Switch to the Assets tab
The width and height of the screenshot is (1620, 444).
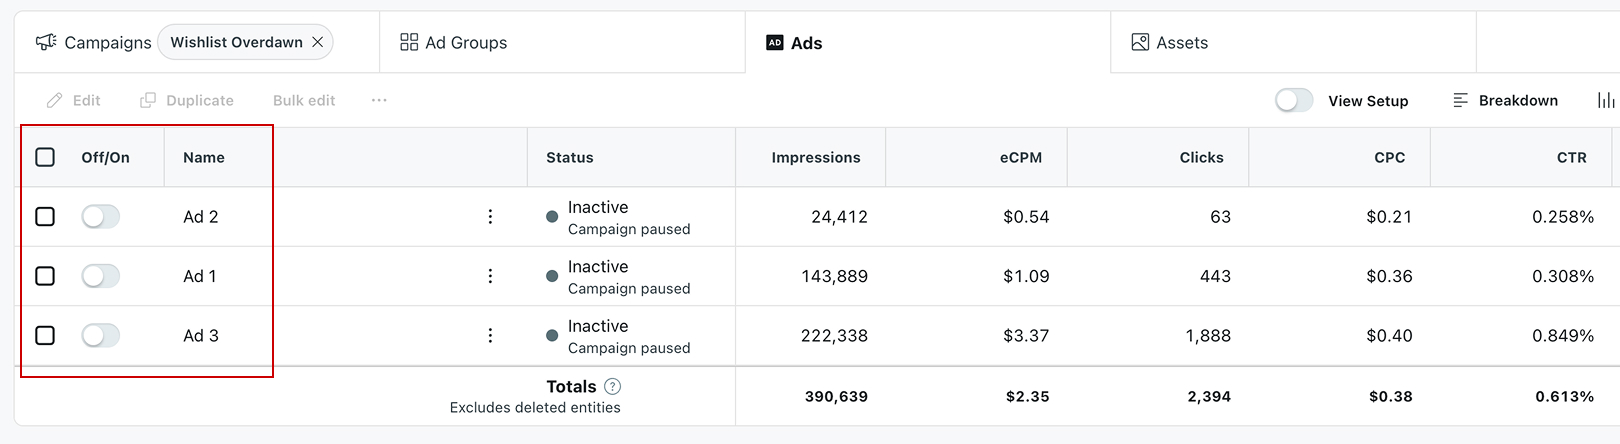[x=1293, y=42]
